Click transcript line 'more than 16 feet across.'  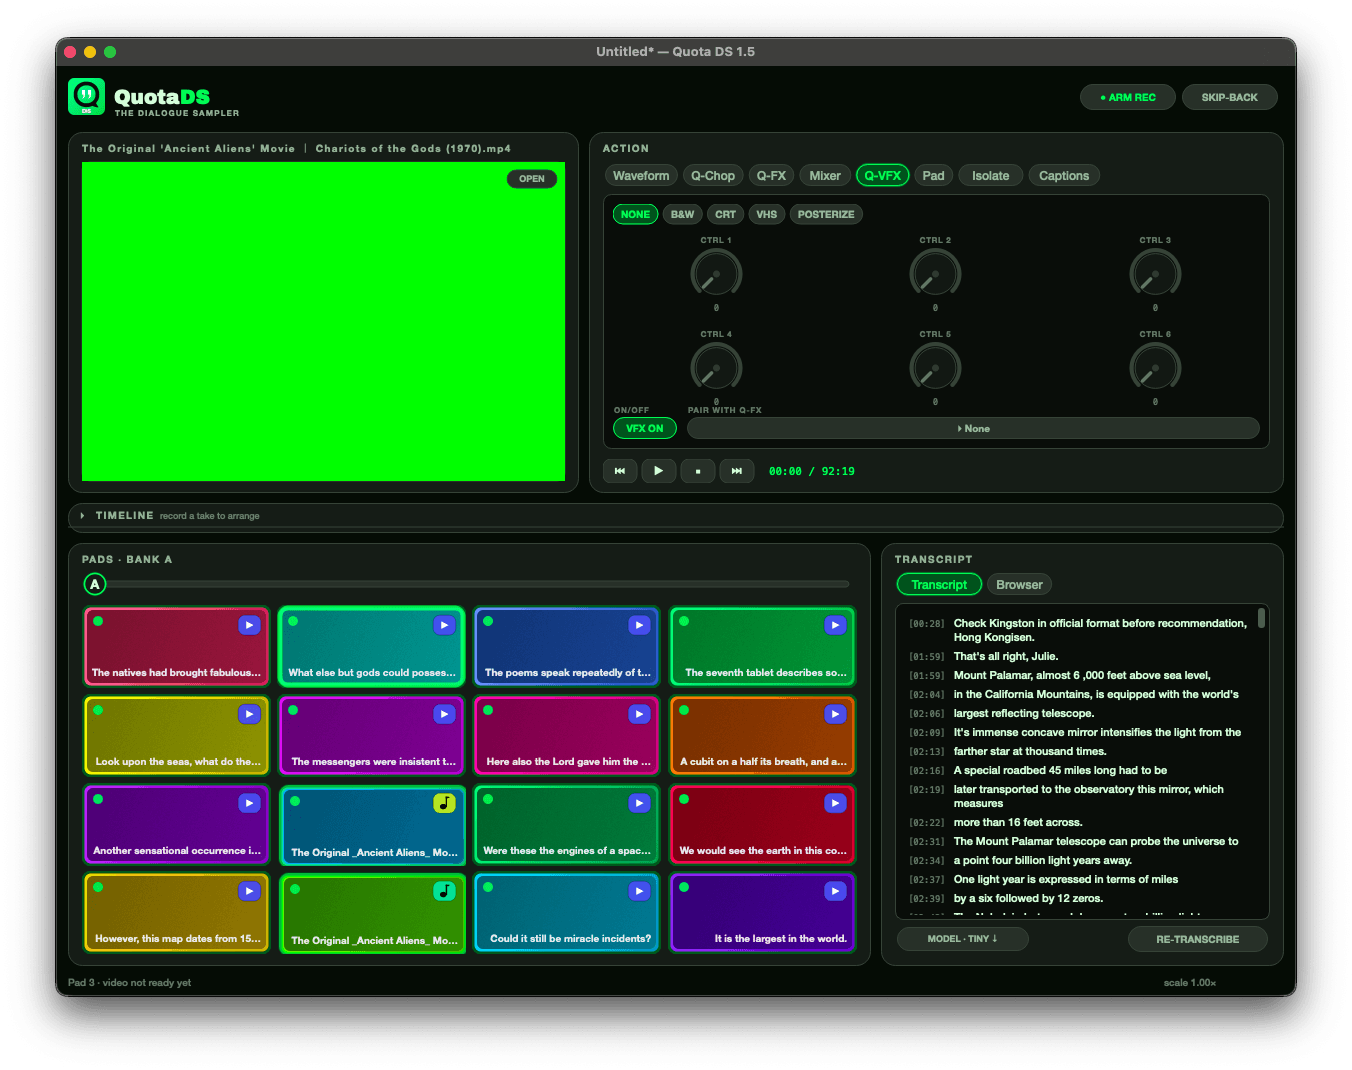pyautogui.click(x=1018, y=822)
